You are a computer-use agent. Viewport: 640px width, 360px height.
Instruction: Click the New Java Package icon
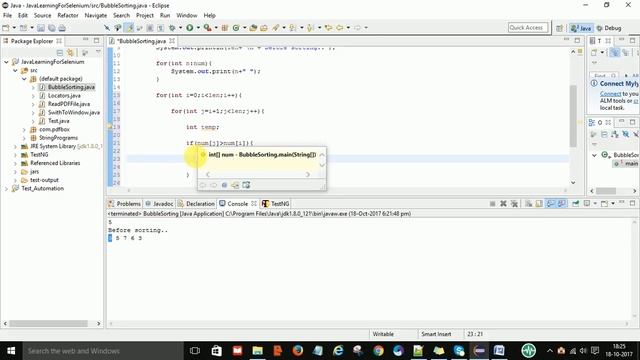click(225, 28)
